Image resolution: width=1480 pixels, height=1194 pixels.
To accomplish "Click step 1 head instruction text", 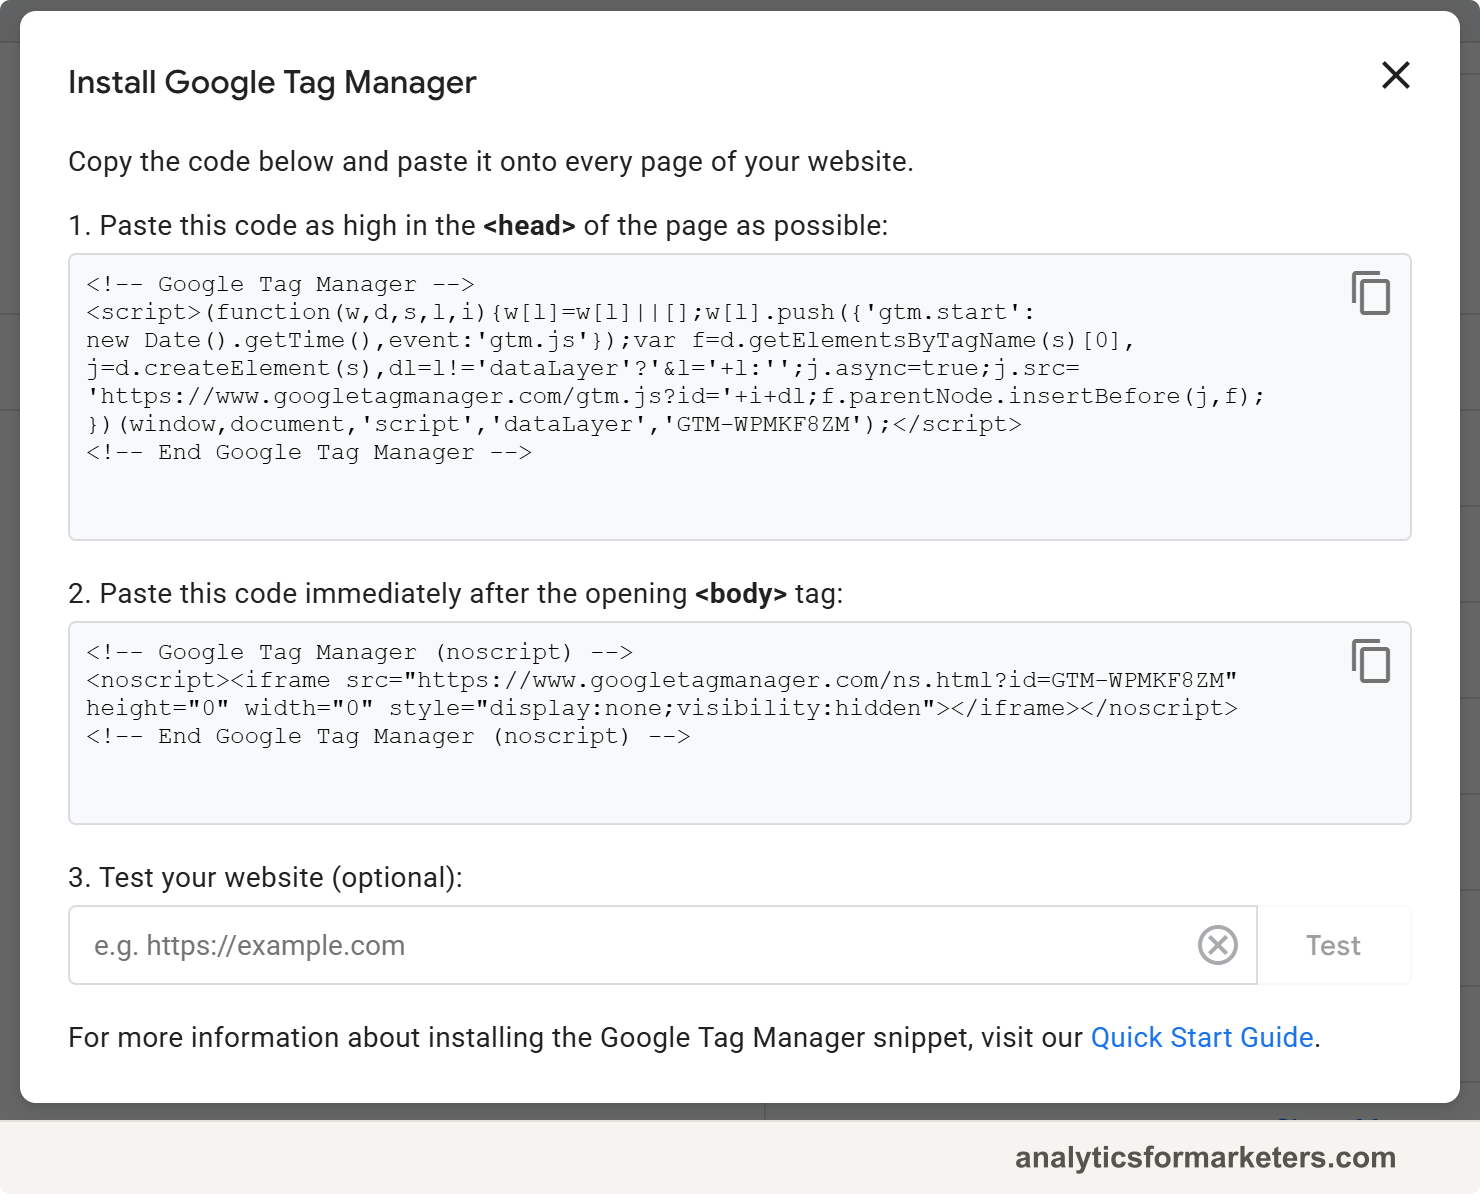I will pos(478,226).
